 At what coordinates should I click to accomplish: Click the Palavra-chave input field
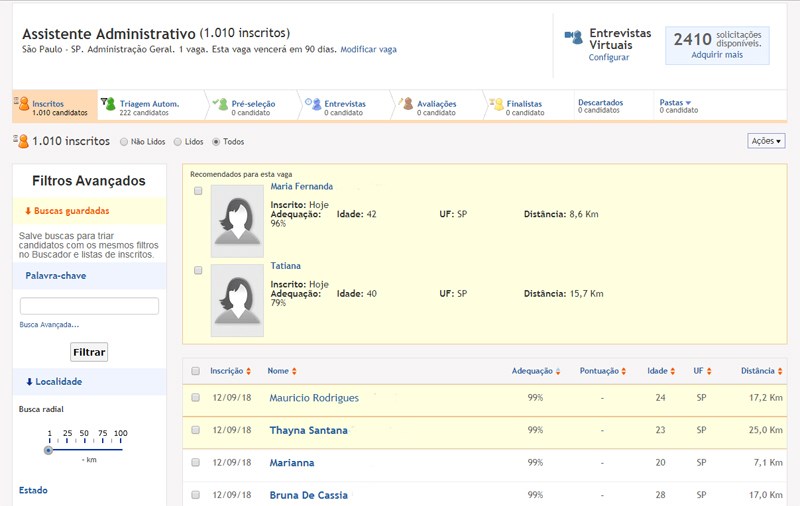tap(89, 306)
